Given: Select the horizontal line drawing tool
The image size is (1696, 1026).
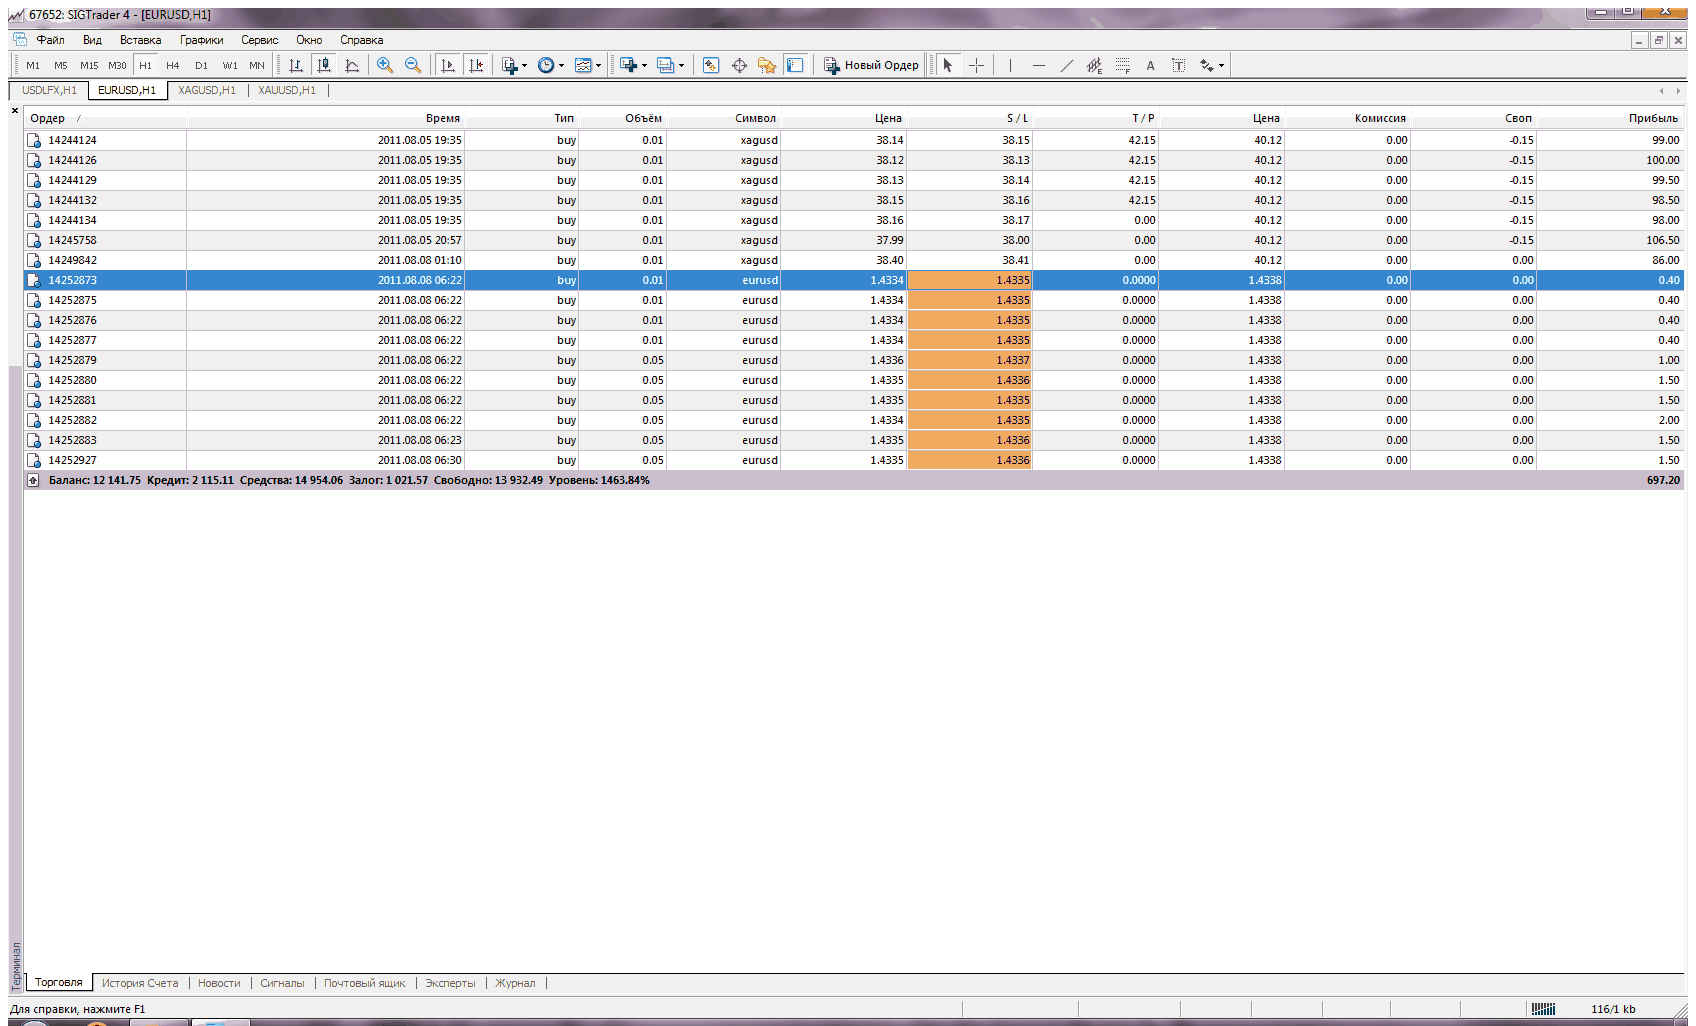Looking at the screenshot, I should click(x=1039, y=65).
